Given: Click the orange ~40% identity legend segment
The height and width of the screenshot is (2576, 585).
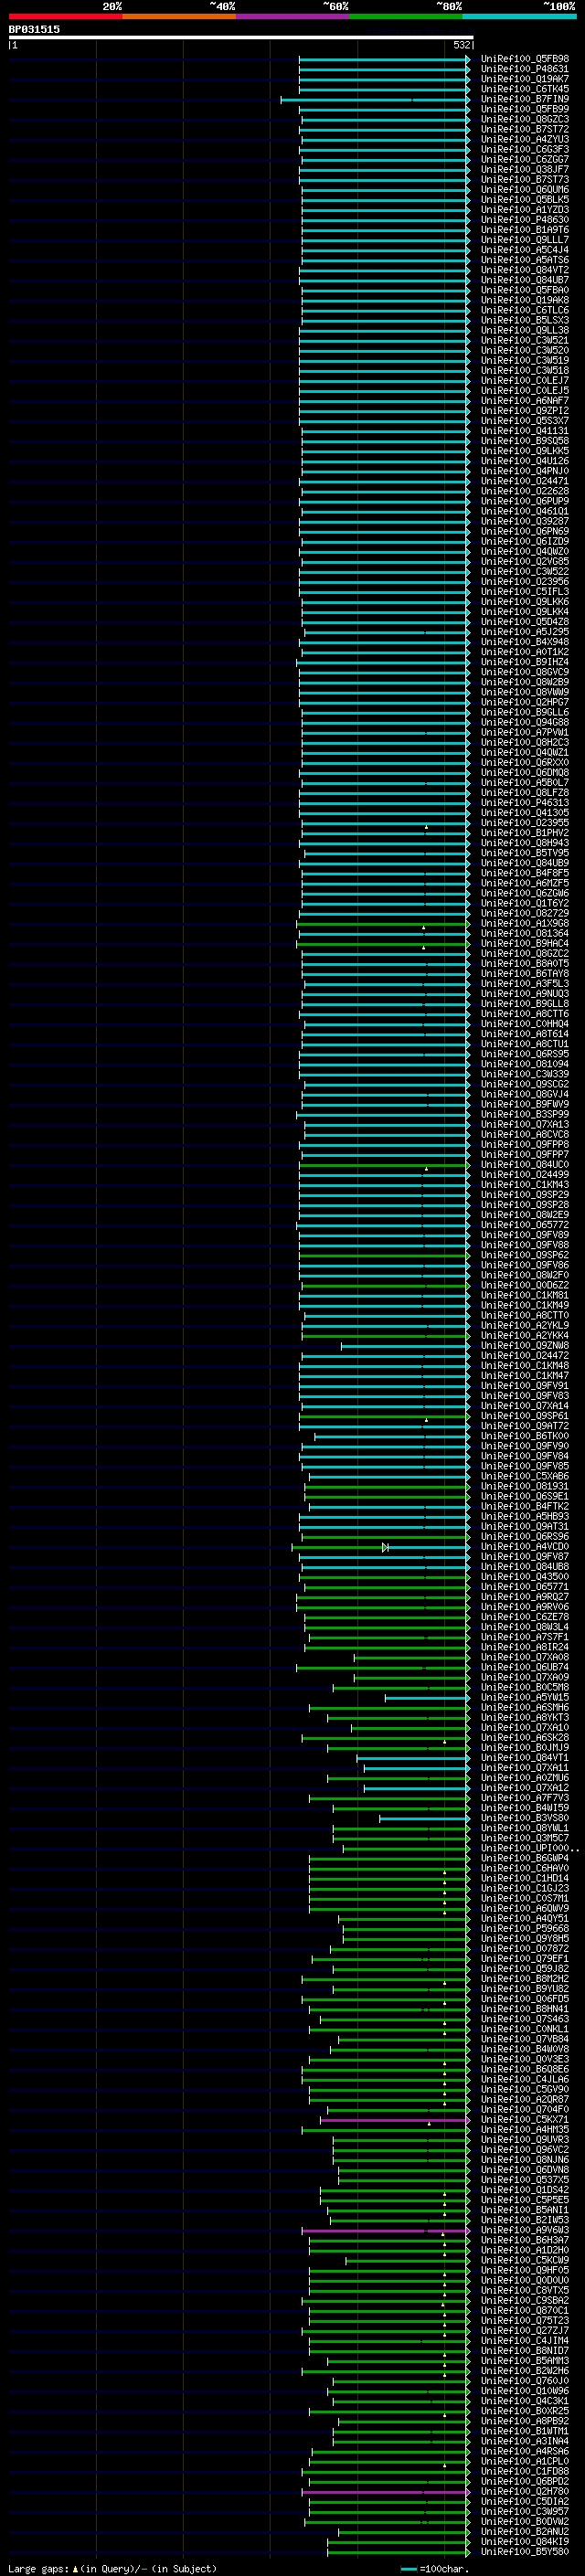Looking at the screenshot, I should tap(179, 16).
